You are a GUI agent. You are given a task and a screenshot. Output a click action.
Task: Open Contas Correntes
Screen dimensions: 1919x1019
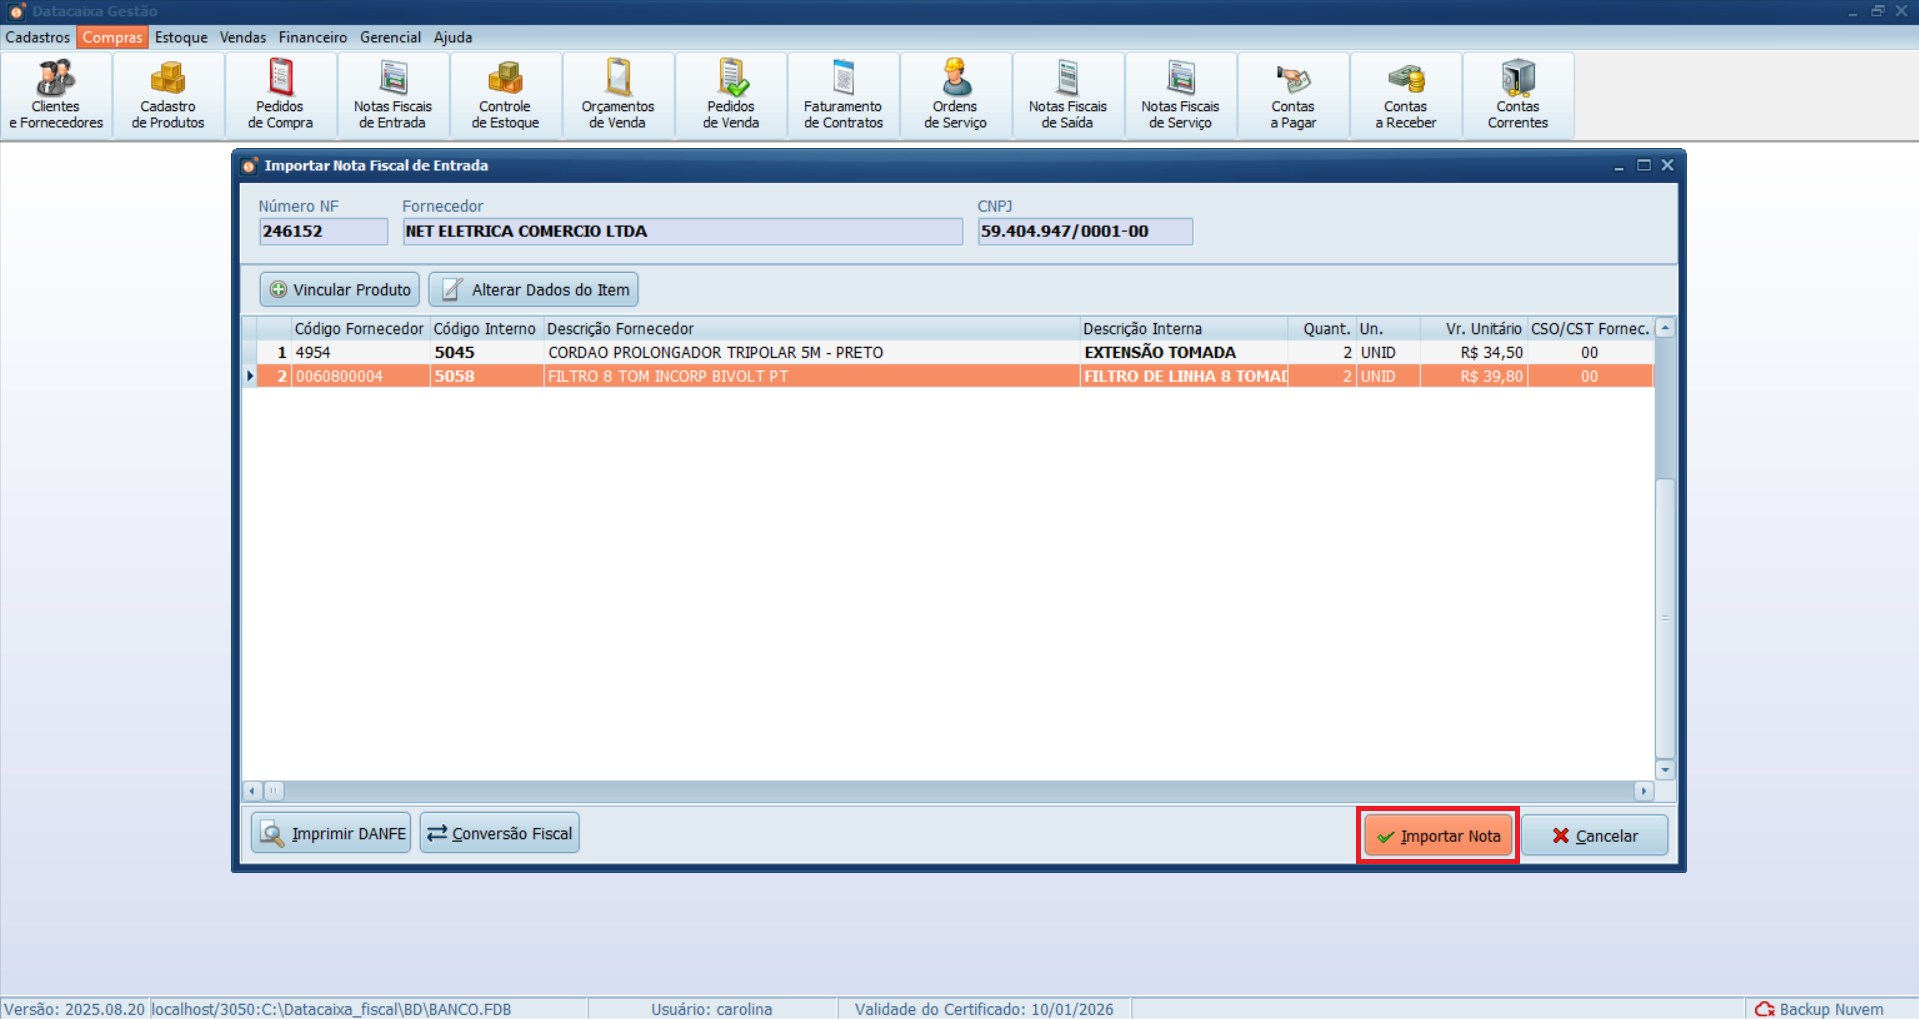[1518, 93]
